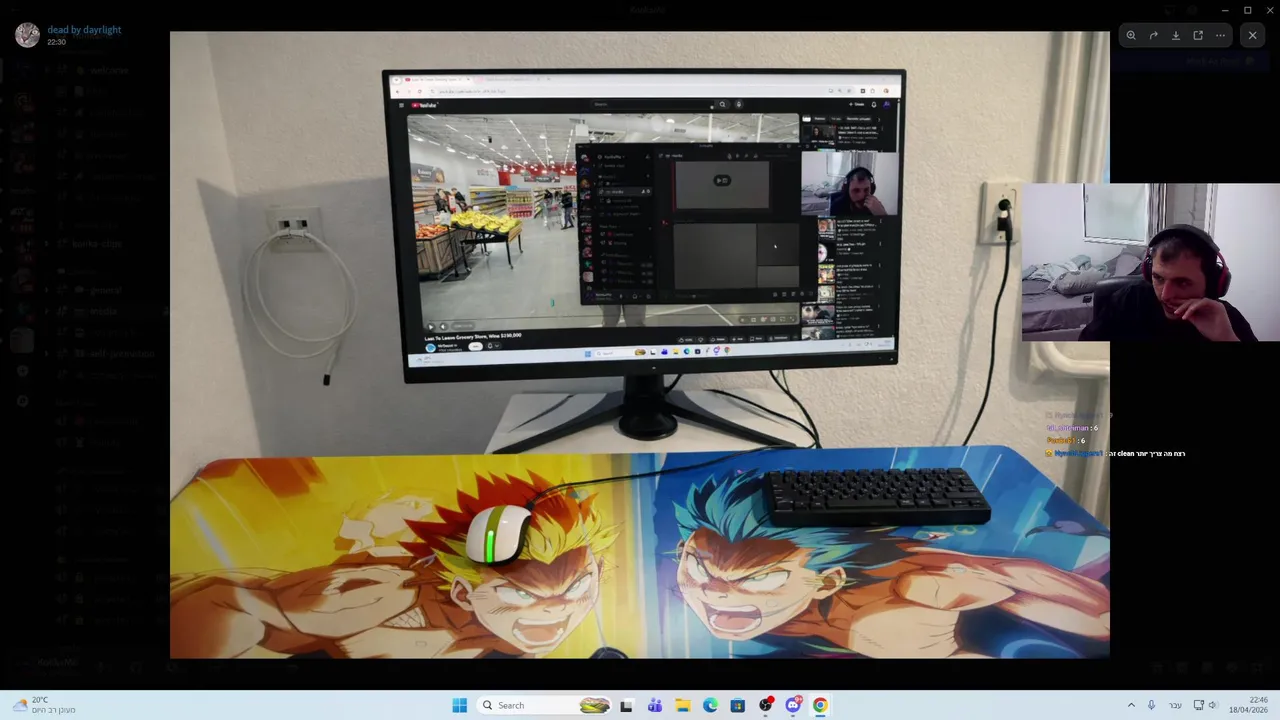Open the 20°C weather widget

45,705
